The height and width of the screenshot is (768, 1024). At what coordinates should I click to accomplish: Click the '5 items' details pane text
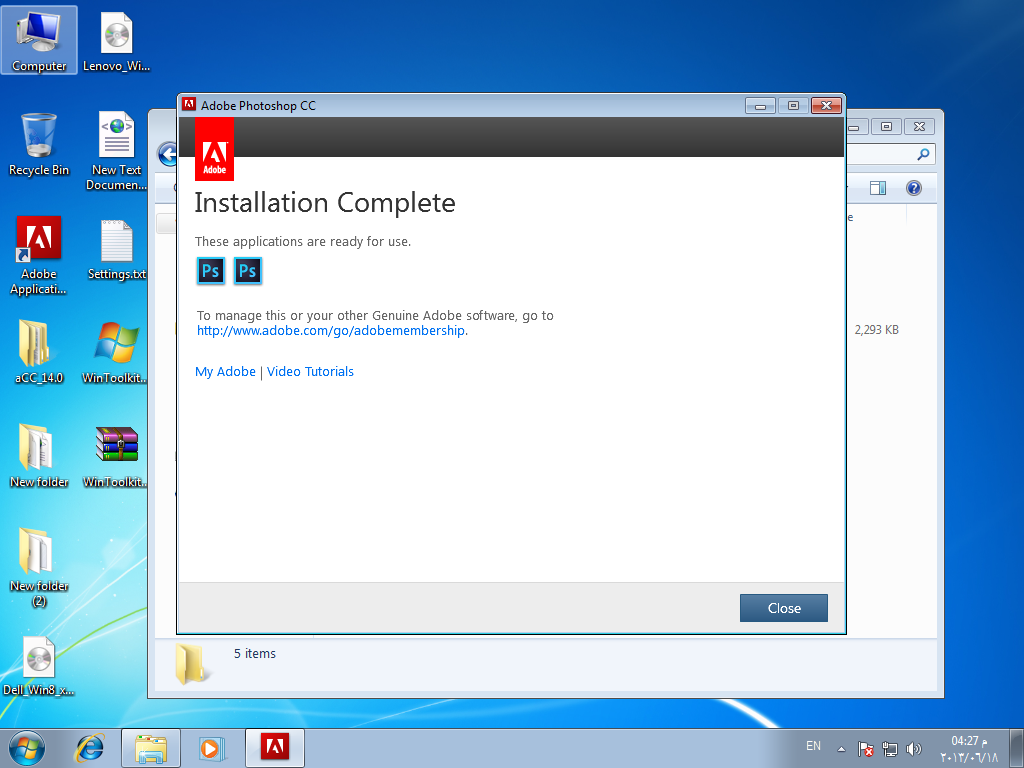pos(255,654)
